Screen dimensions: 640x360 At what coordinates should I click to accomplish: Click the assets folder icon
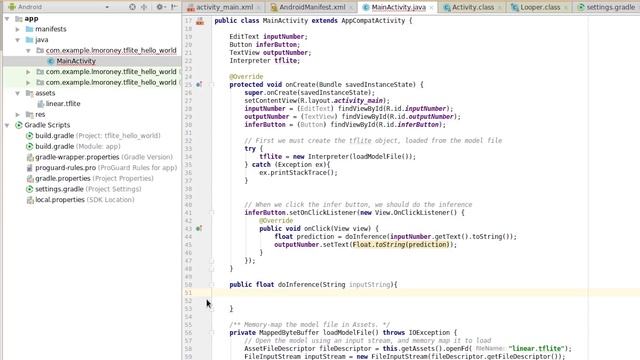tap(29, 93)
